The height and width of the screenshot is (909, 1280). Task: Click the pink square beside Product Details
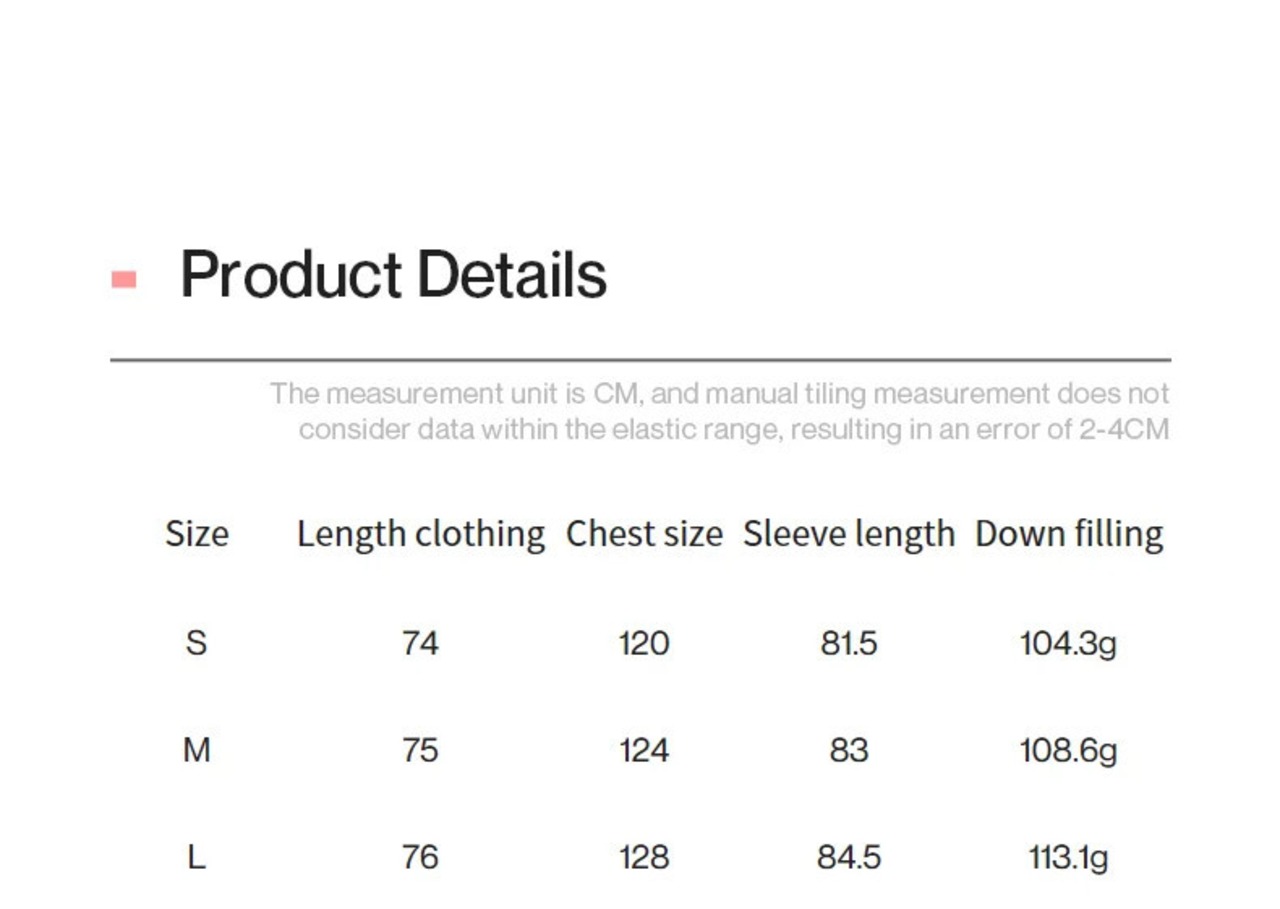(124, 279)
